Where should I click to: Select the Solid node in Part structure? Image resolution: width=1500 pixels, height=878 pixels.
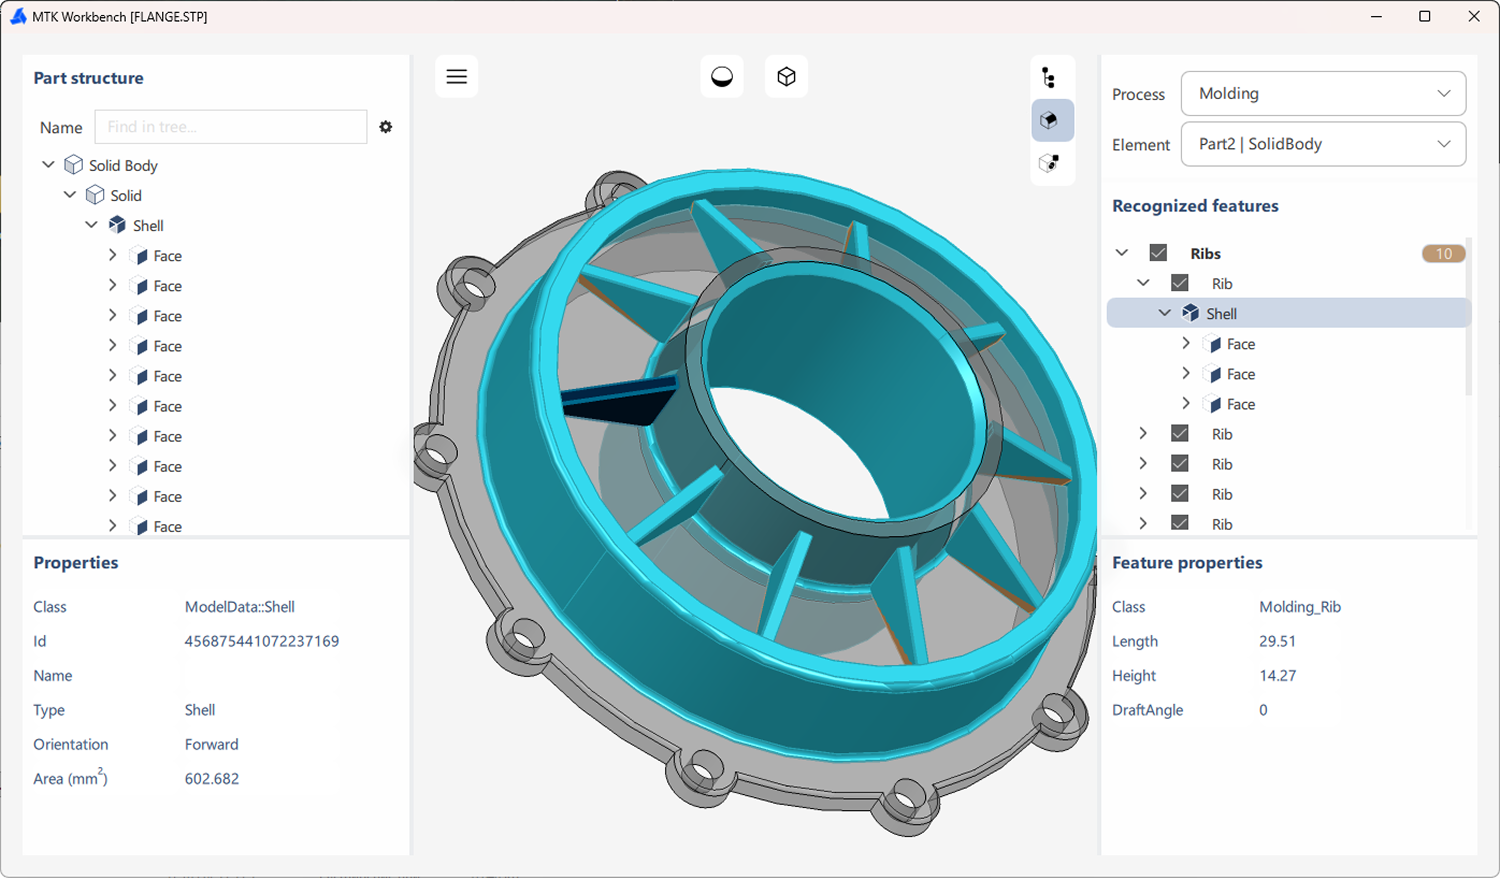[126, 195]
